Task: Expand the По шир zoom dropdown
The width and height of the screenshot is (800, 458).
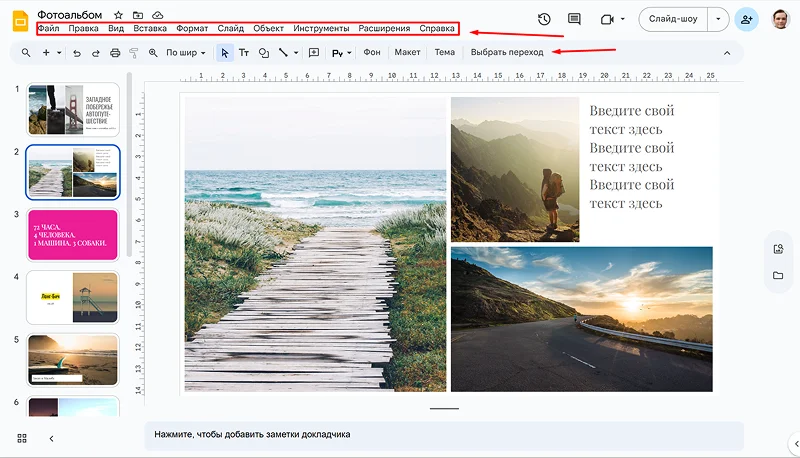Action: tap(186, 52)
